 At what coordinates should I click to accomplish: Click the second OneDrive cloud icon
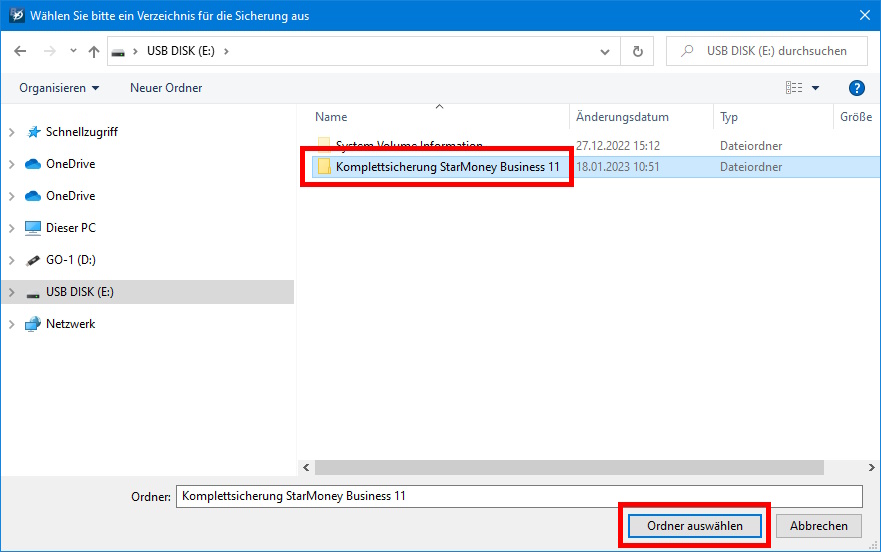click(33, 196)
